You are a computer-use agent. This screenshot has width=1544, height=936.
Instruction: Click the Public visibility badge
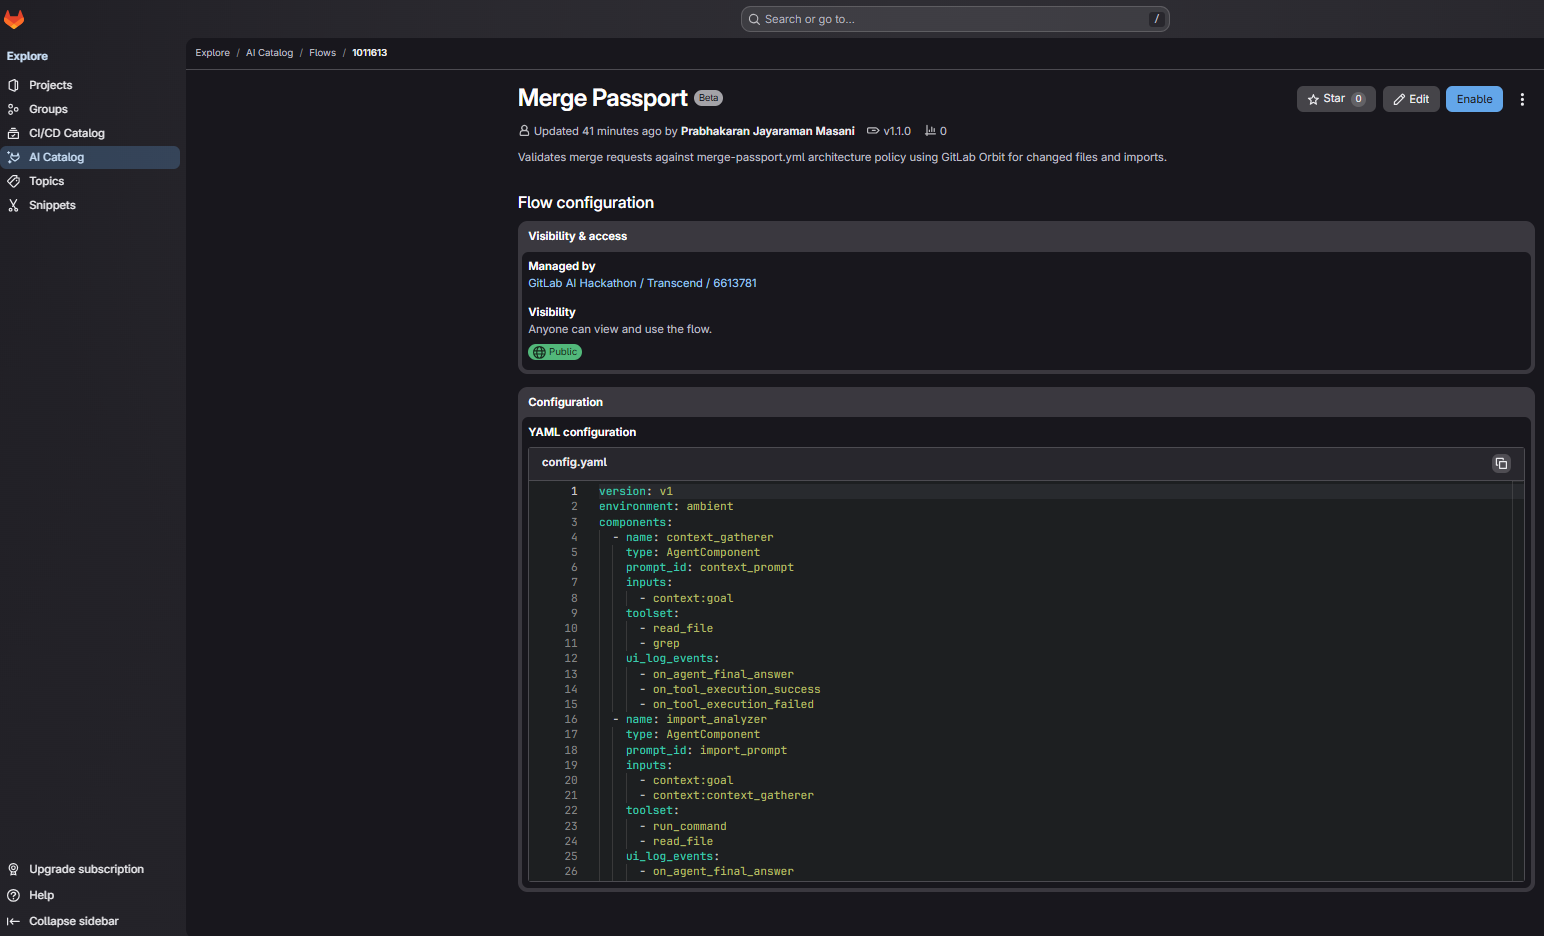(555, 352)
